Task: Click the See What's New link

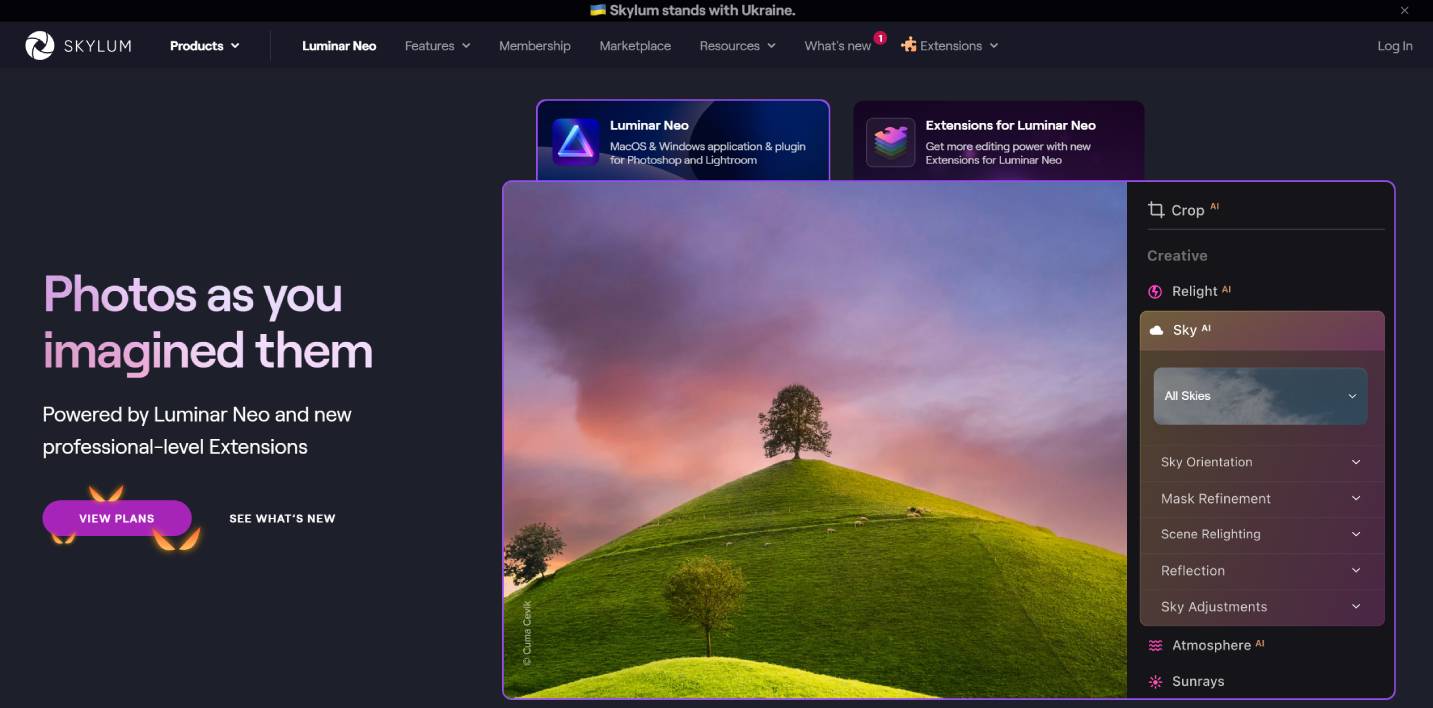Action: [282, 518]
